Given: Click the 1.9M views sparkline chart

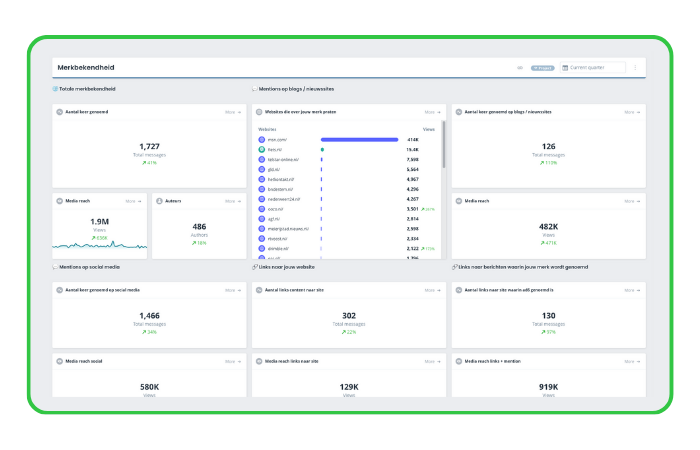Looking at the screenshot, I should click(x=100, y=245).
